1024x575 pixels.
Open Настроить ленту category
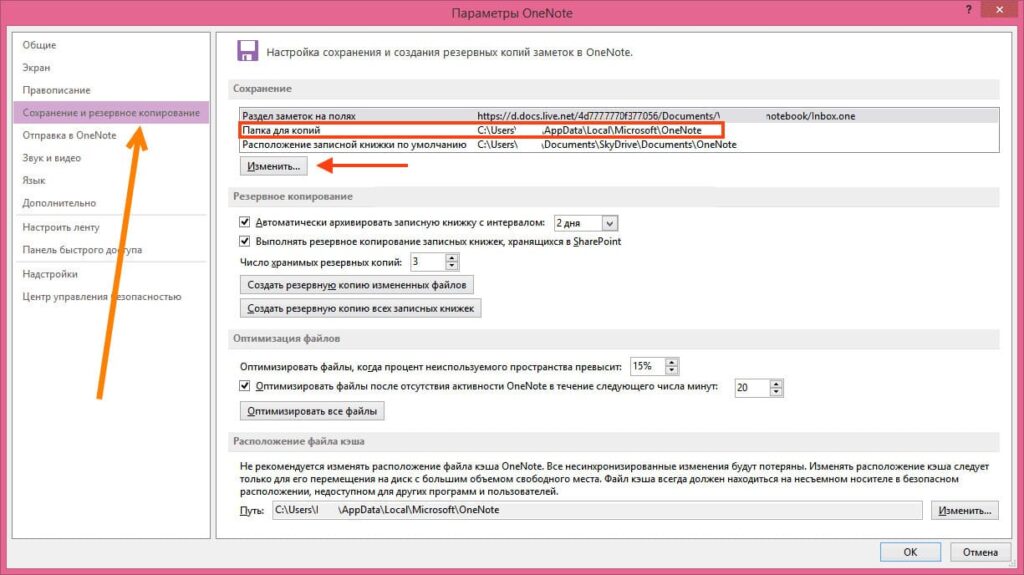click(61, 227)
